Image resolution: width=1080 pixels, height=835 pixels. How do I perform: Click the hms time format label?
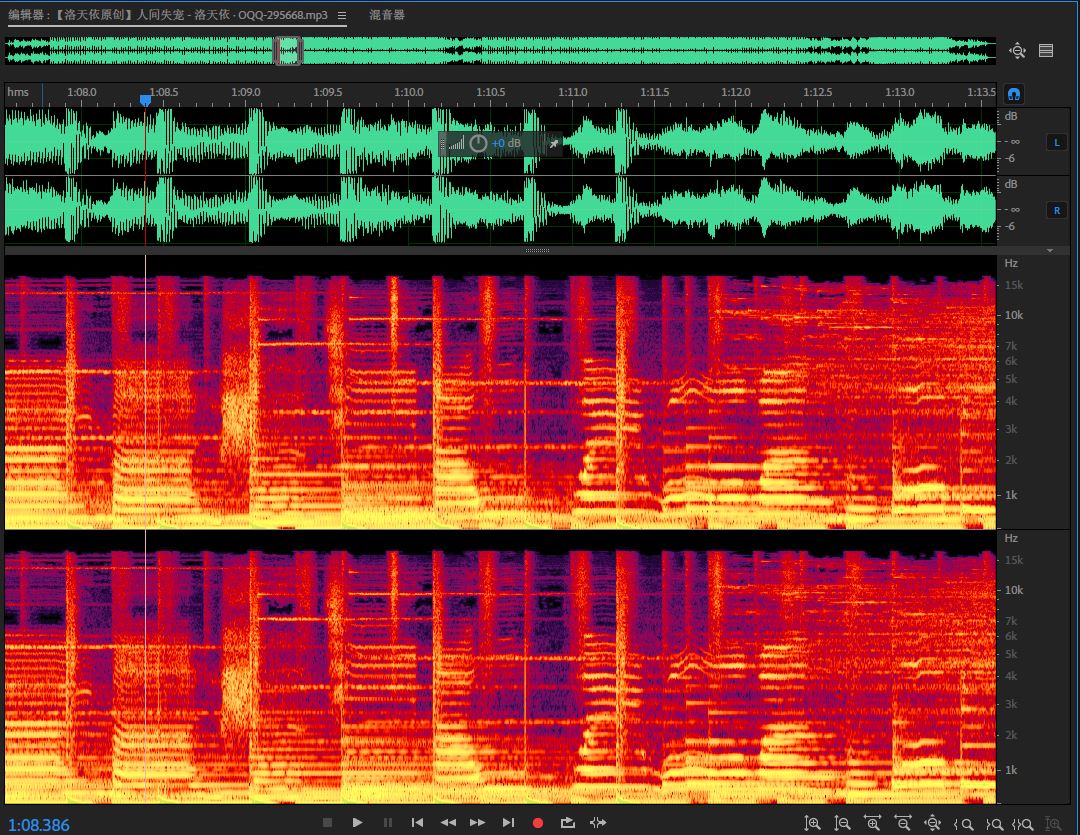[19, 92]
